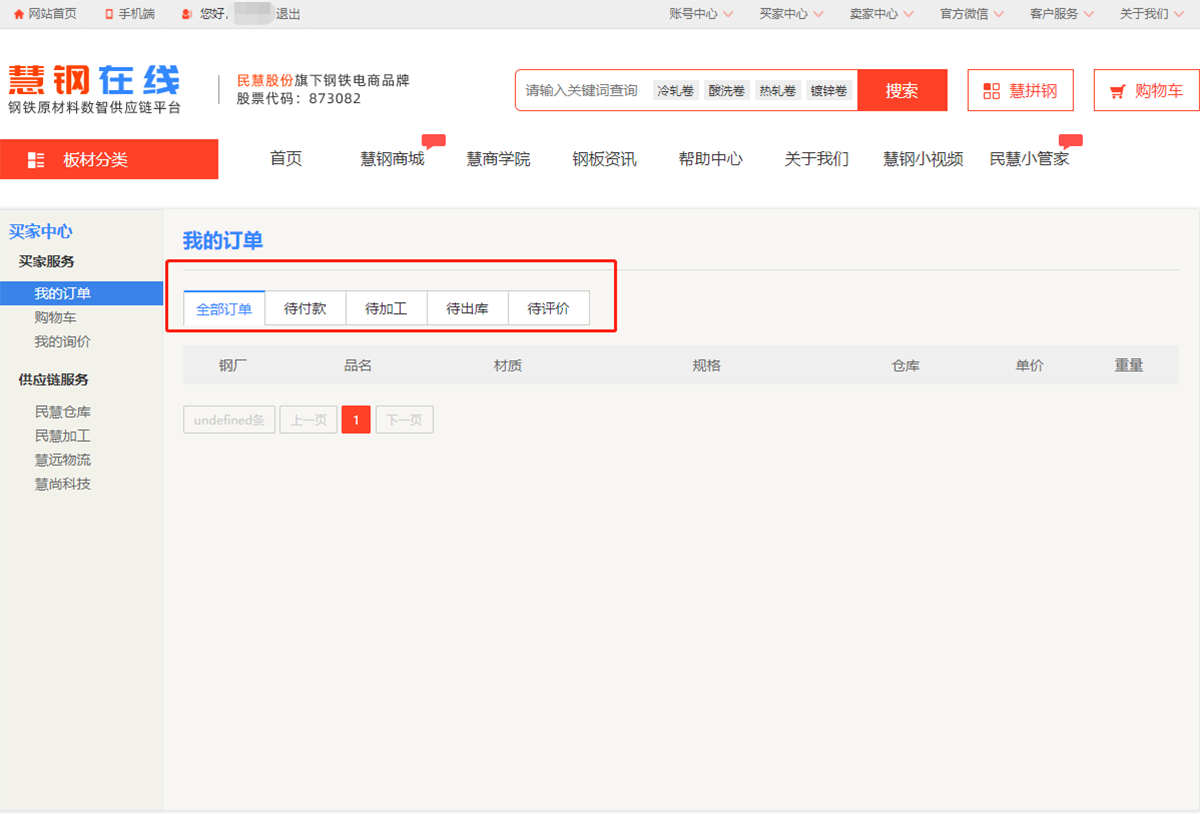Select the 待出库 orders tab
The height and width of the screenshot is (814, 1200).
point(467,308)
